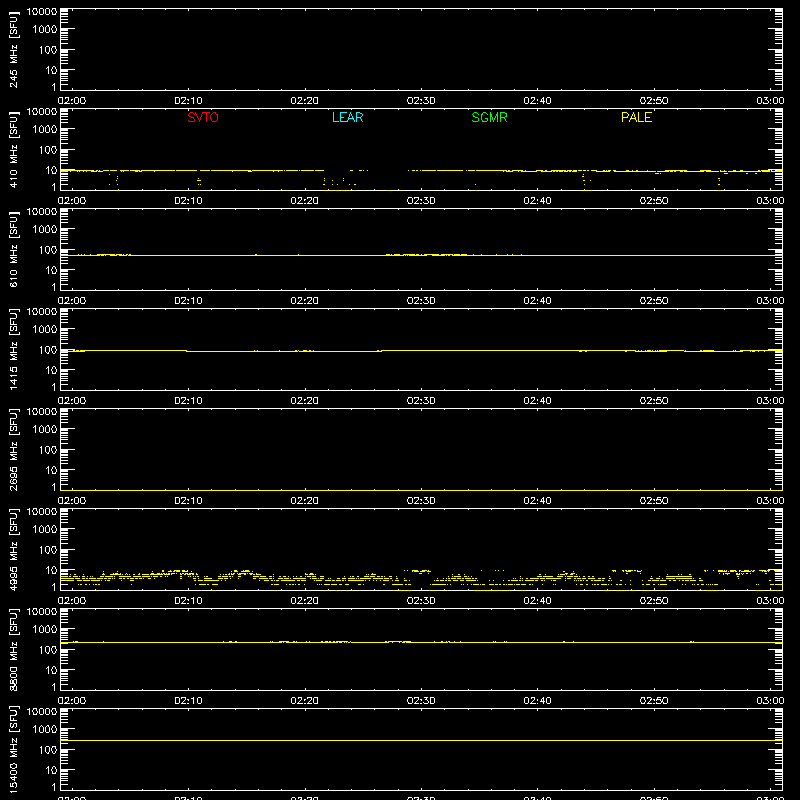
Task: Click 02:20 time label below 4995 MHz panel
Action: (305, 601)
